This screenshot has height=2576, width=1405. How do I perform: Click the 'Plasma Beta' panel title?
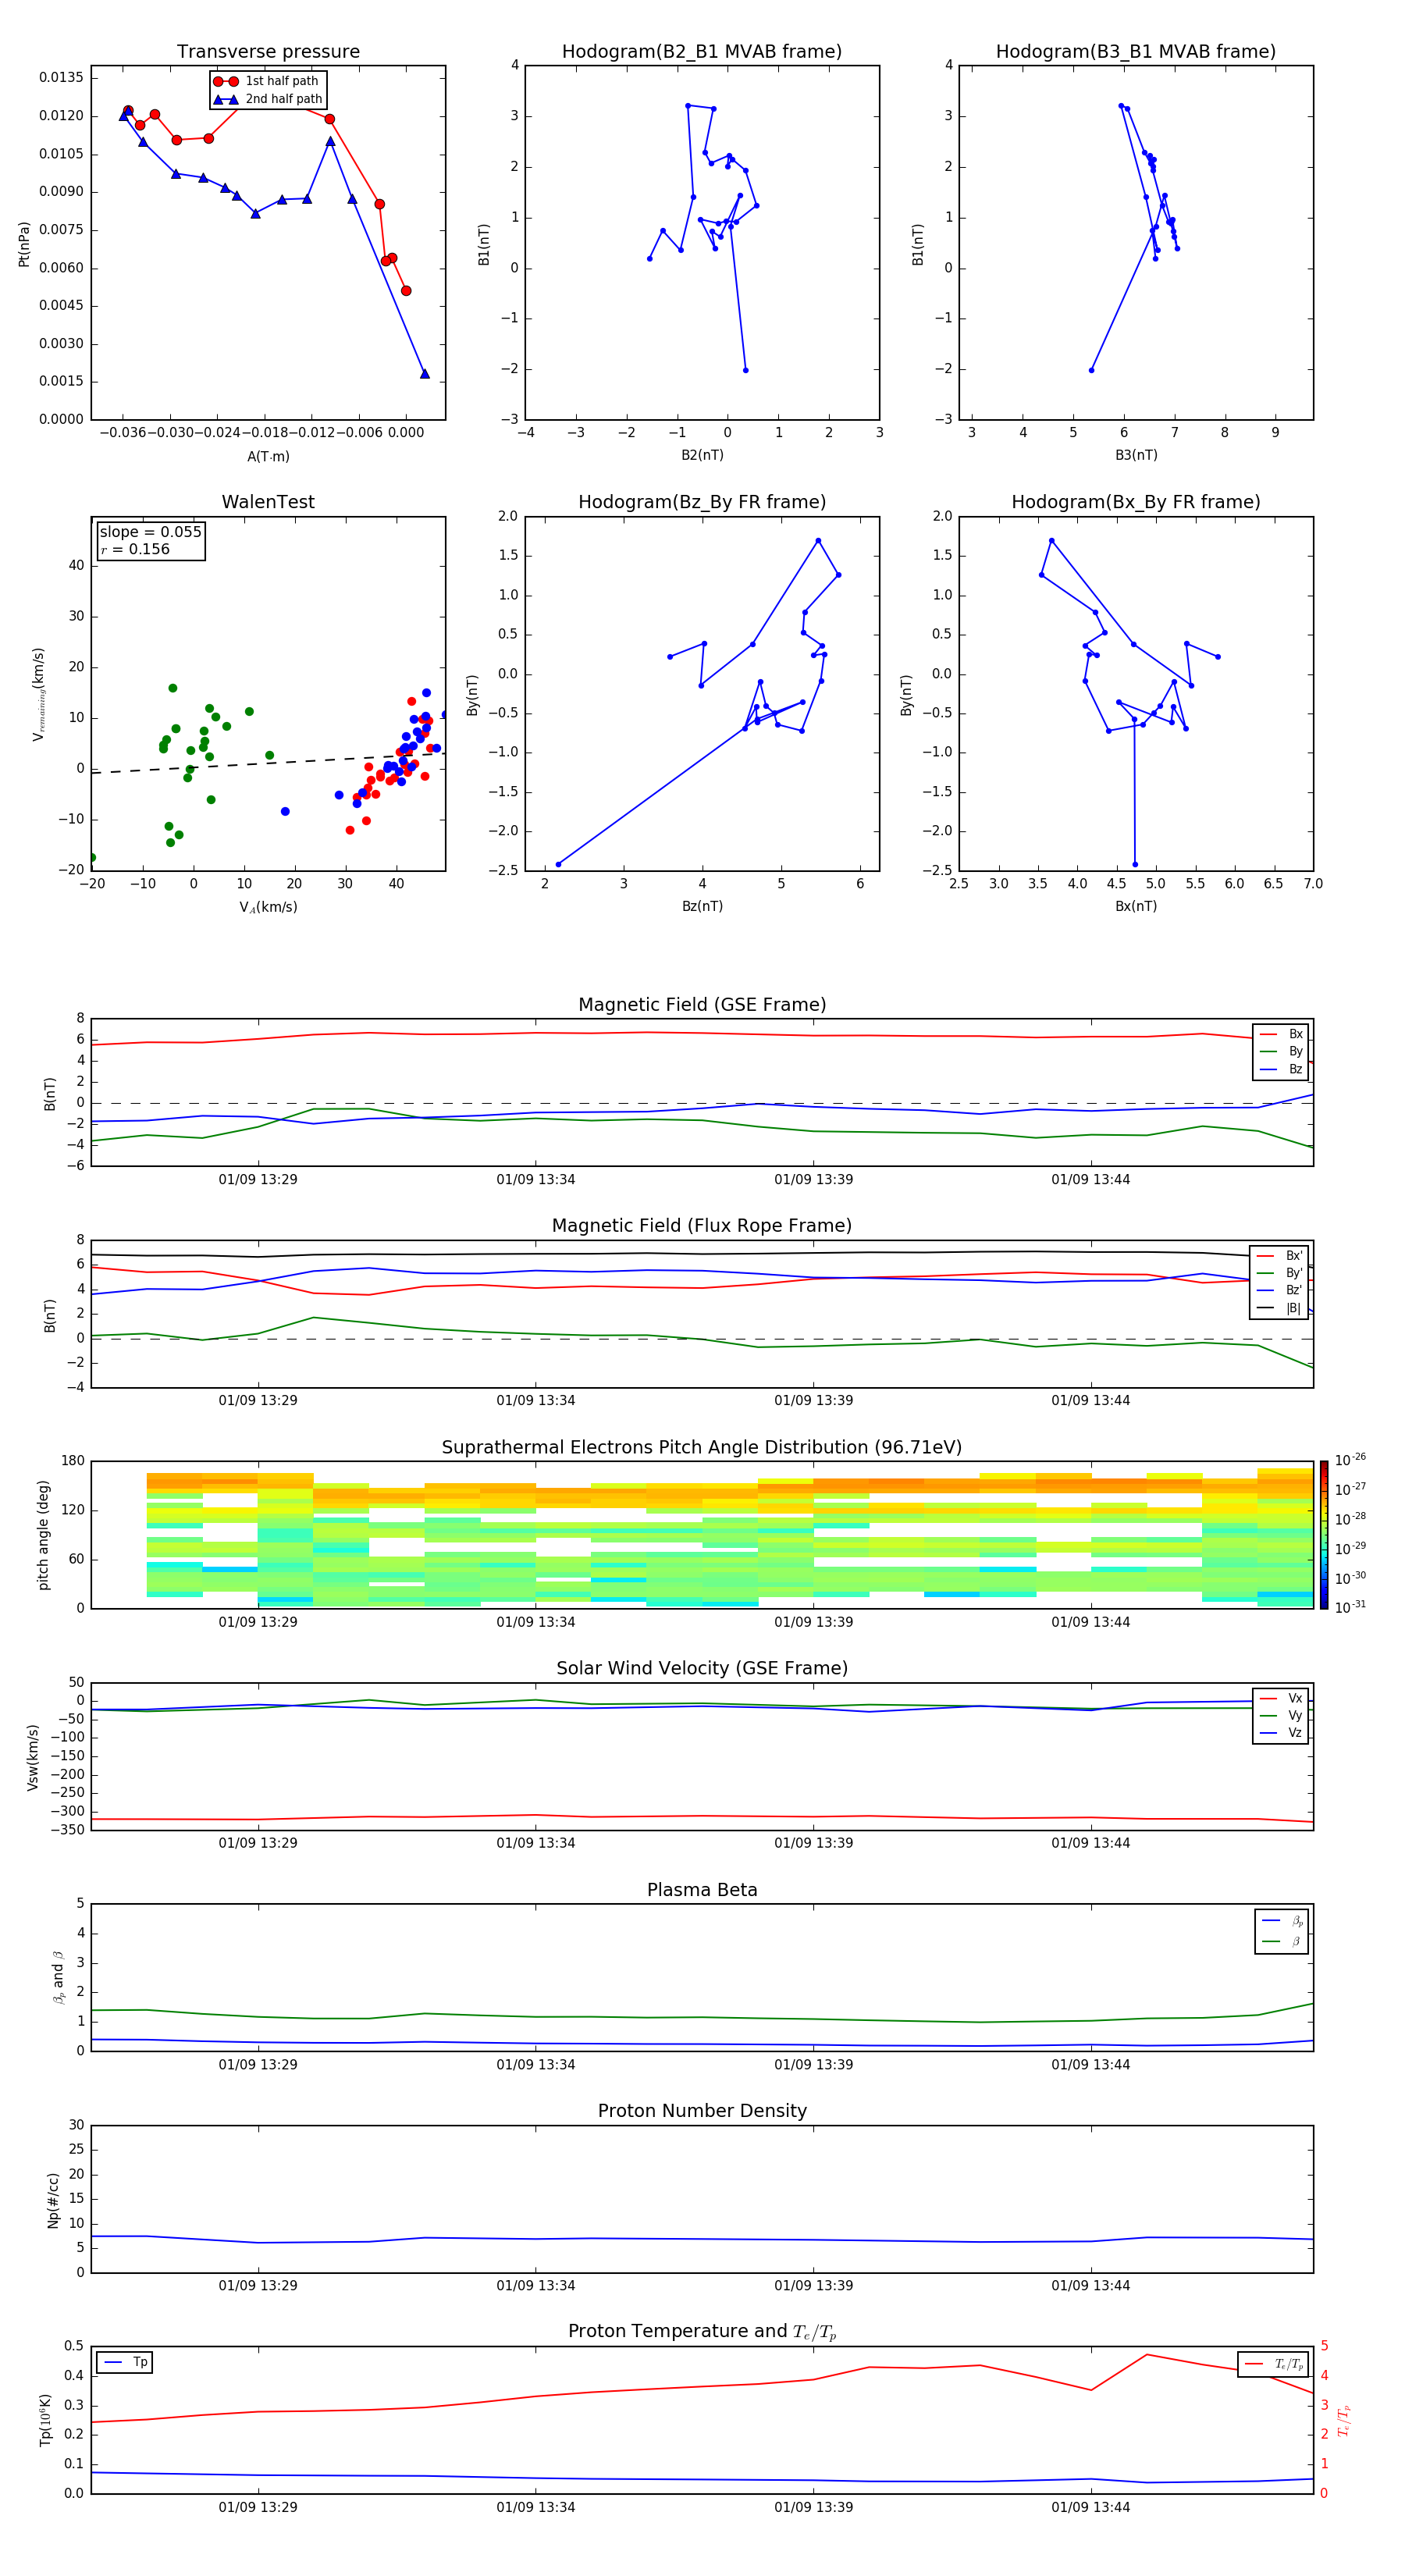click(x=702, y=1891)
